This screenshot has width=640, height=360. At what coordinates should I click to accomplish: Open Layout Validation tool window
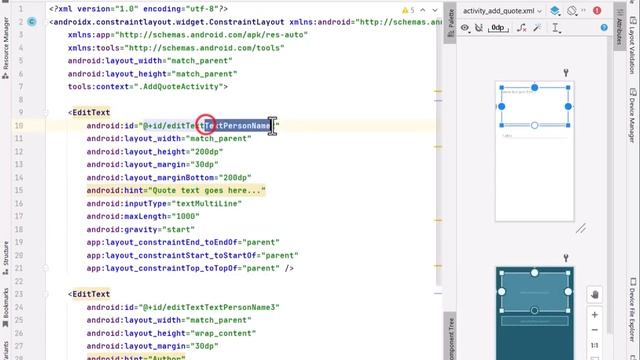click(x=632, y=44)
